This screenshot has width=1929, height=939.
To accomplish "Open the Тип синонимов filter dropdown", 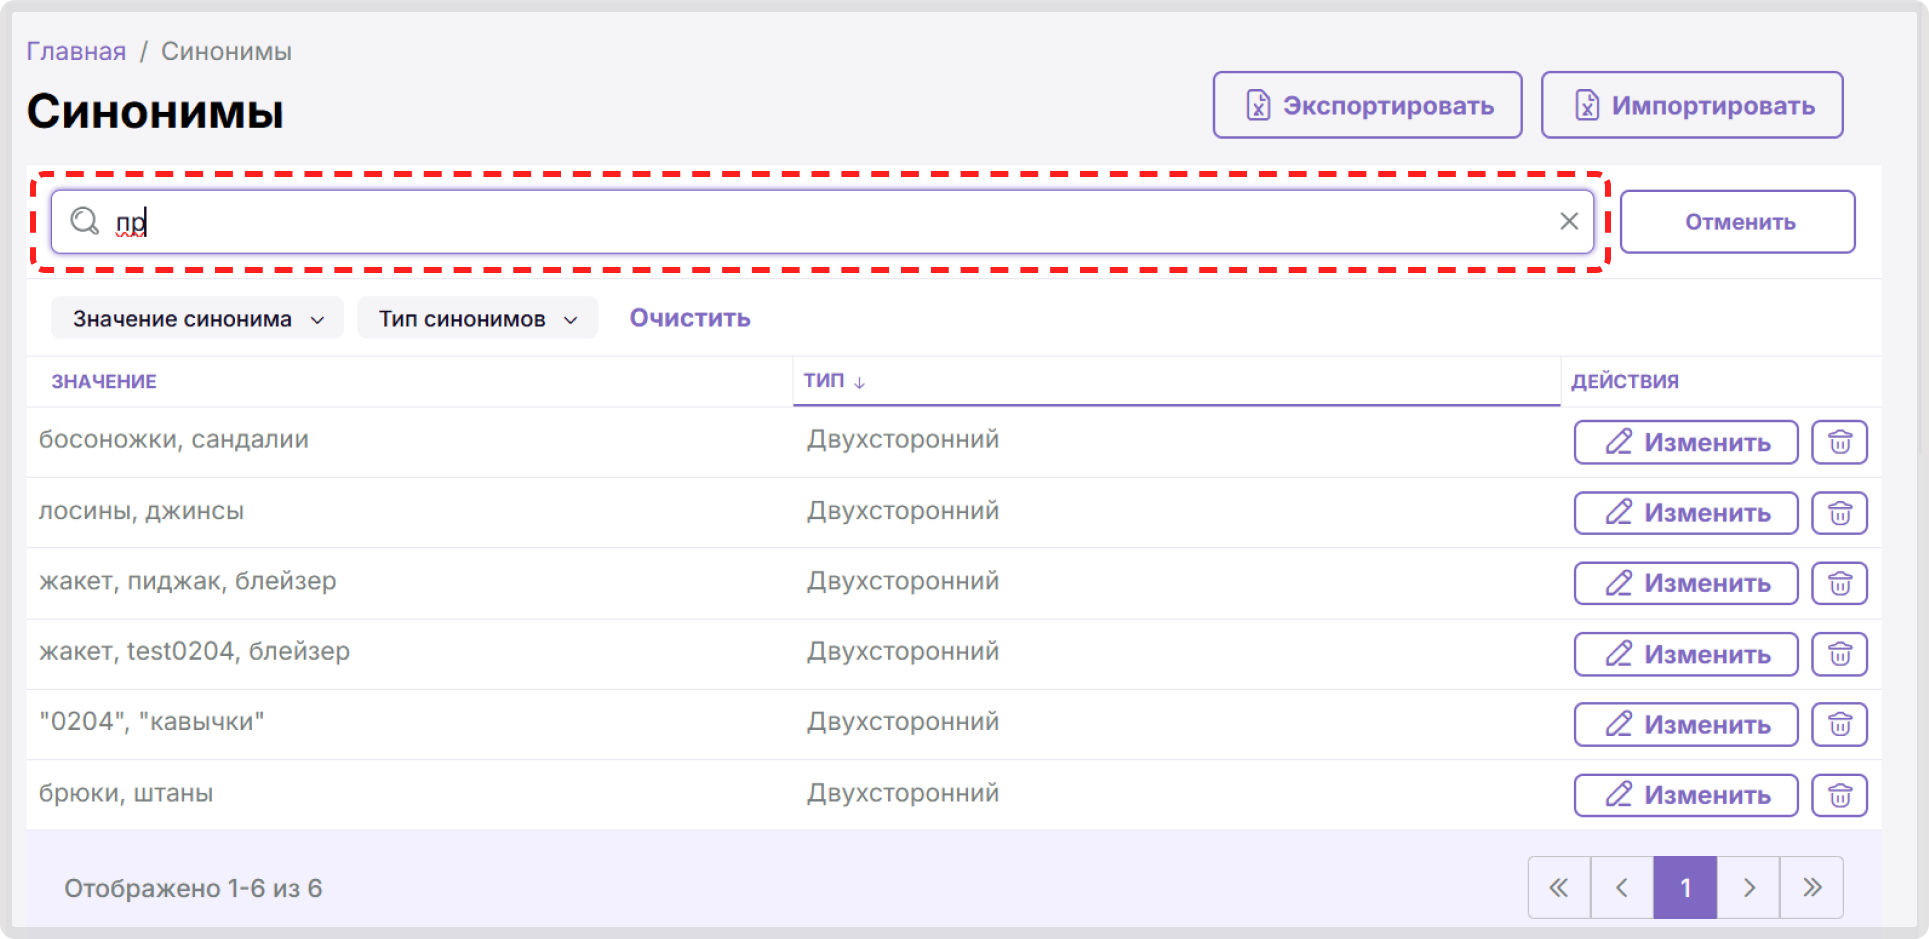I will coord(477,318).
